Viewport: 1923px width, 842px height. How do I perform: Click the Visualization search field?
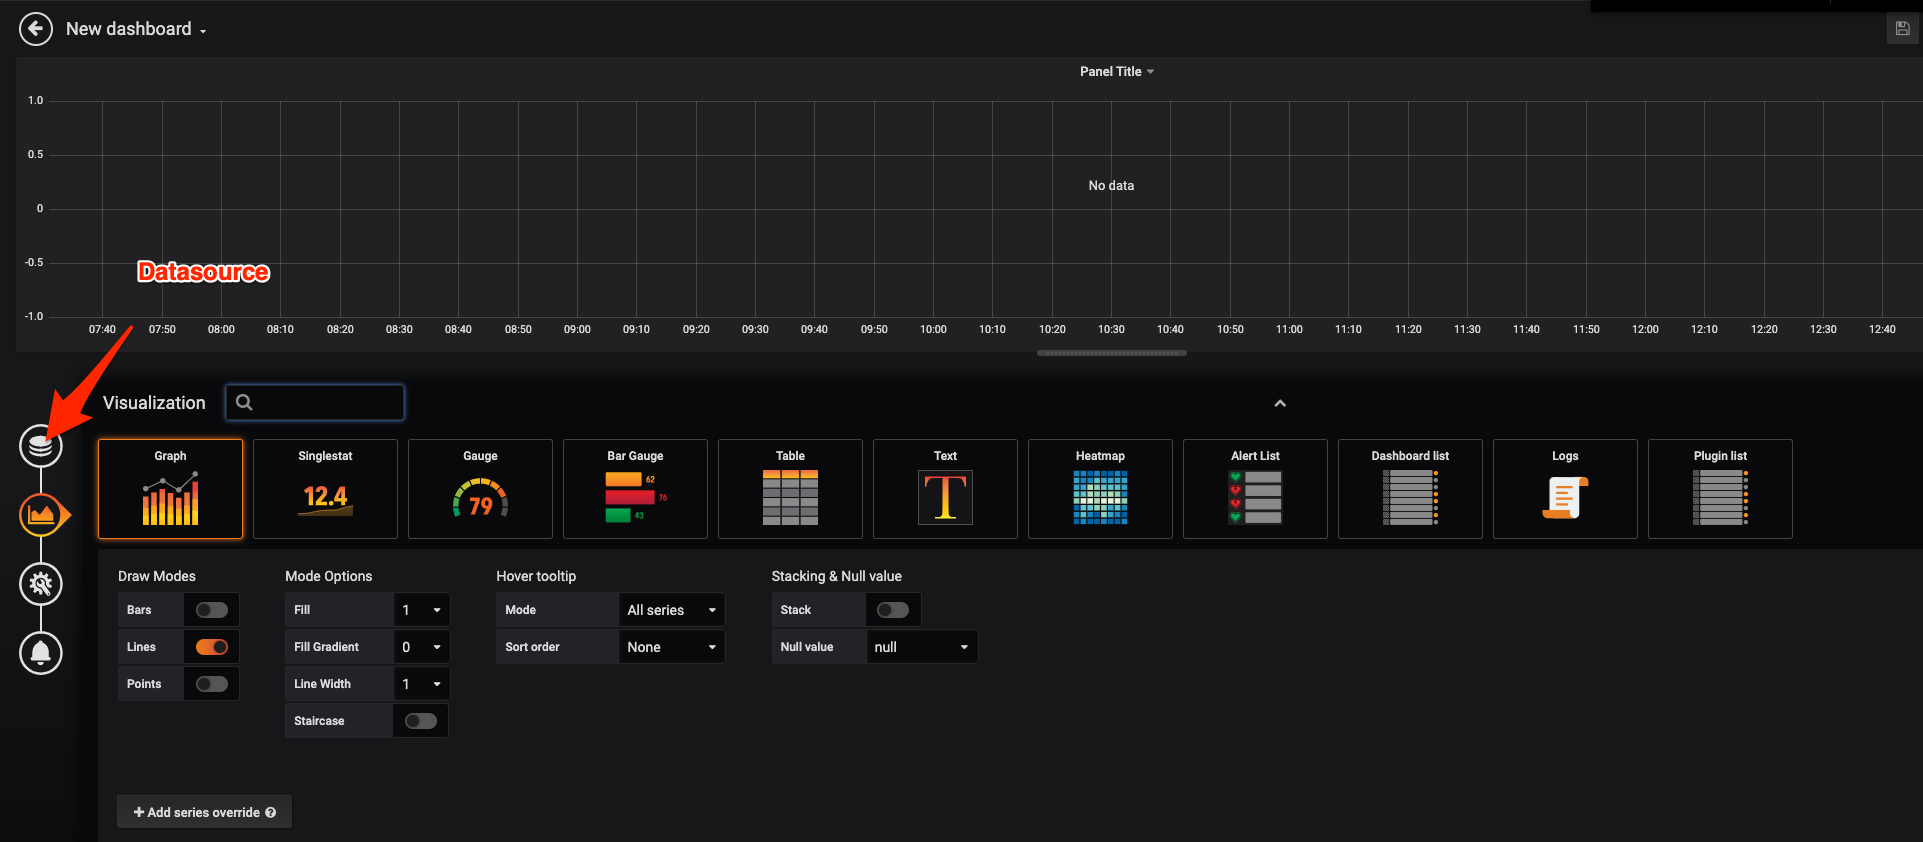(315, 402)
